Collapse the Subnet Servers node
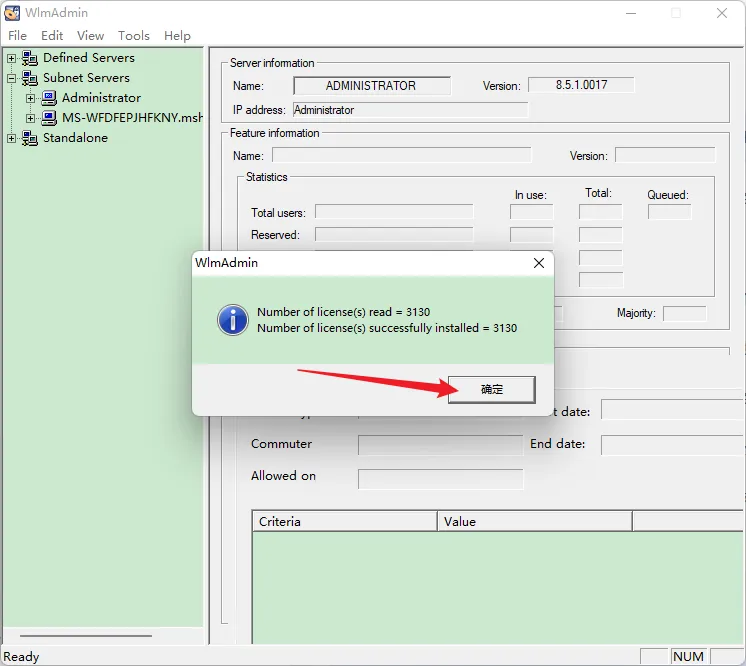This screenshot has height=666, width=746. click(x=11, y=78)
